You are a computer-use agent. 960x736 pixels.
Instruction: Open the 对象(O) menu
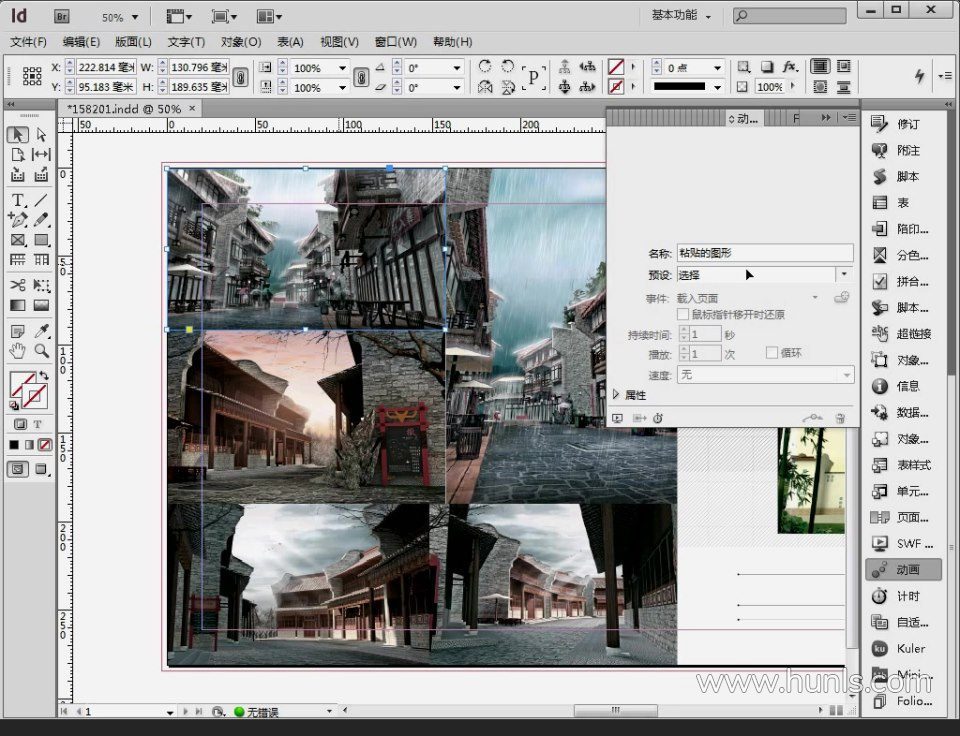pos(240,42)
